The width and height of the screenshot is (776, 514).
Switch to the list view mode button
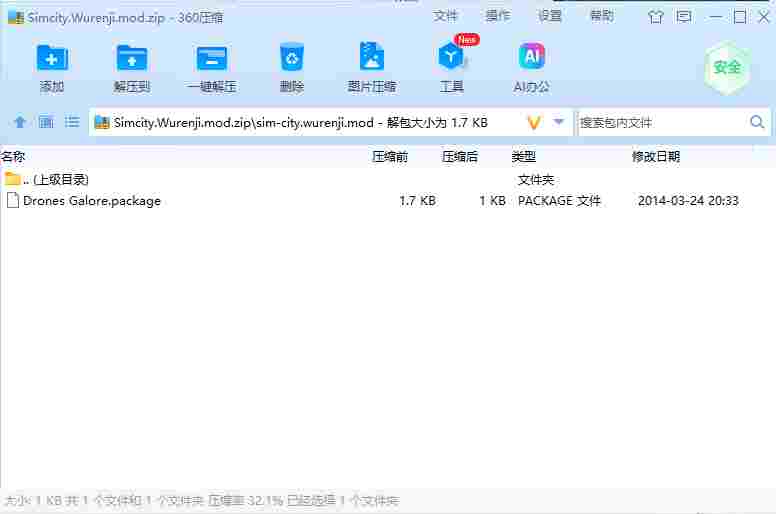pyautogui.click(x=72, y=122)
